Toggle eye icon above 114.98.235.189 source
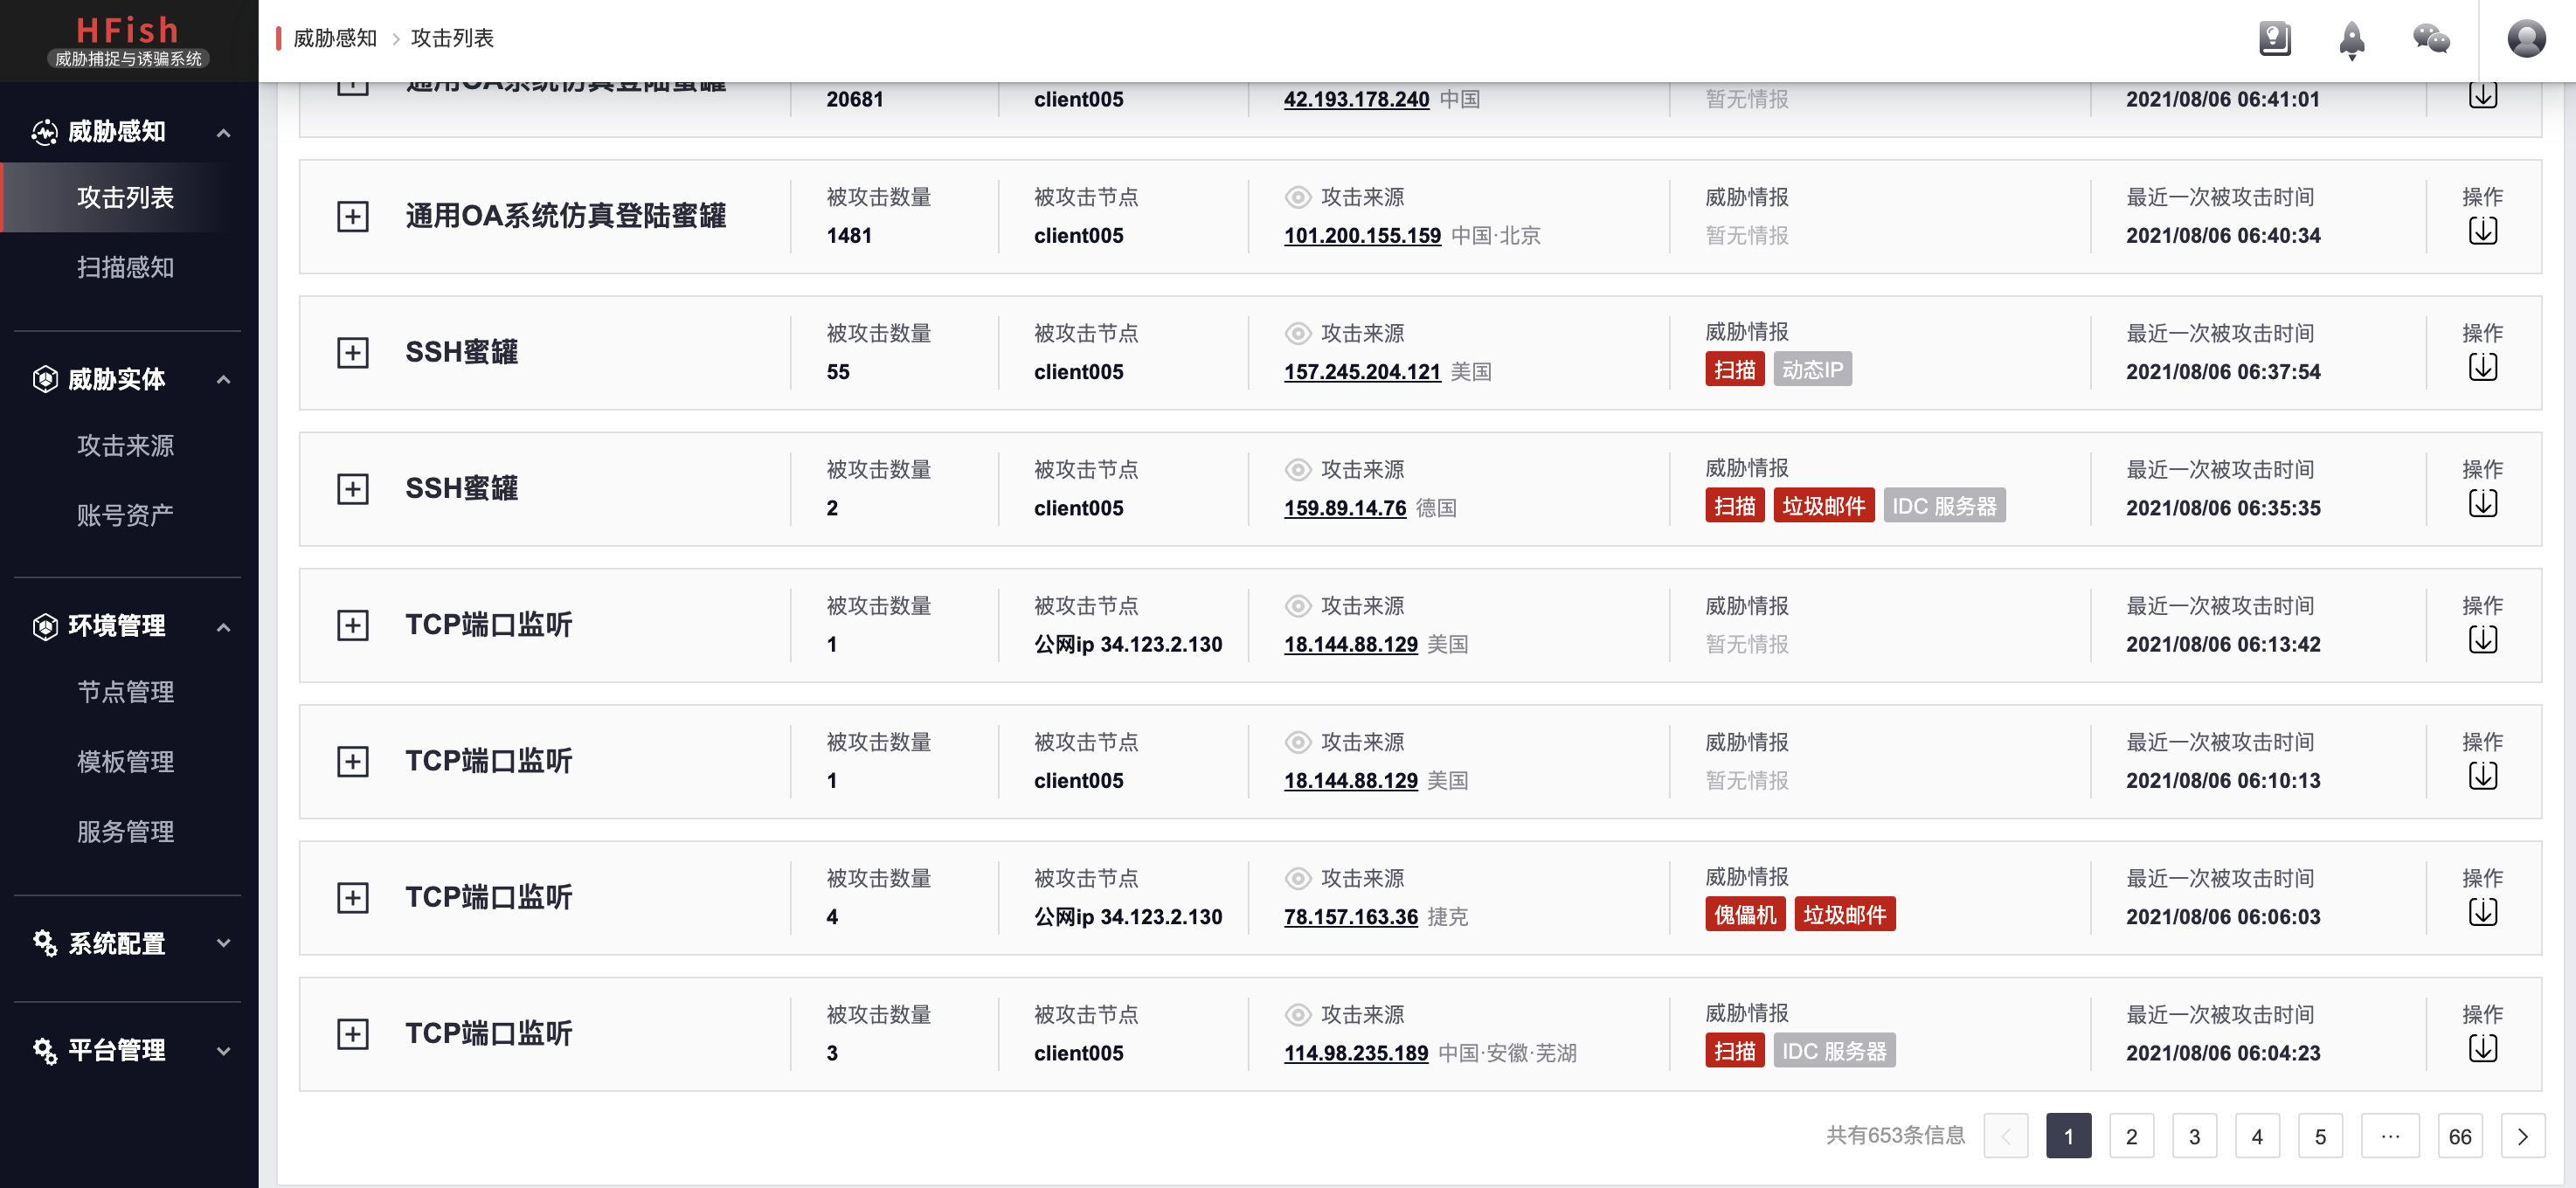 (1297, 1015)
